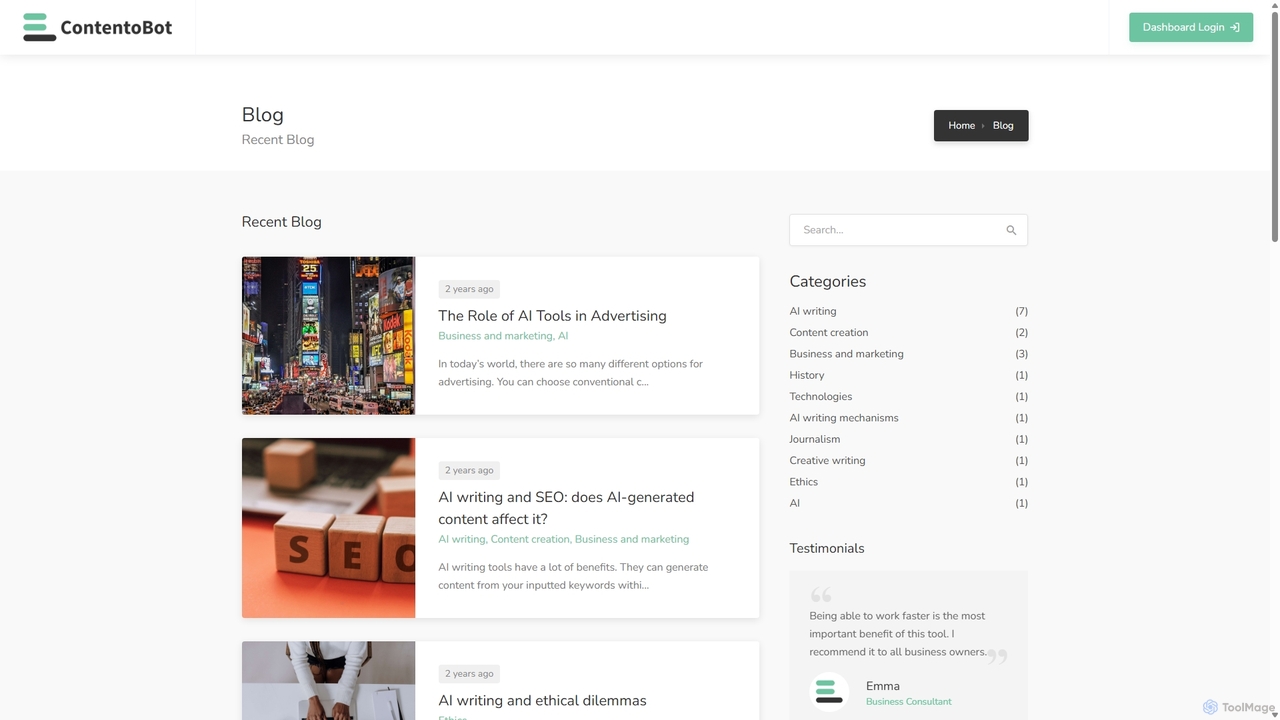Open the SEO wooden blocks thumbnail
1280x720 pixels.
(x=328, y=528)
